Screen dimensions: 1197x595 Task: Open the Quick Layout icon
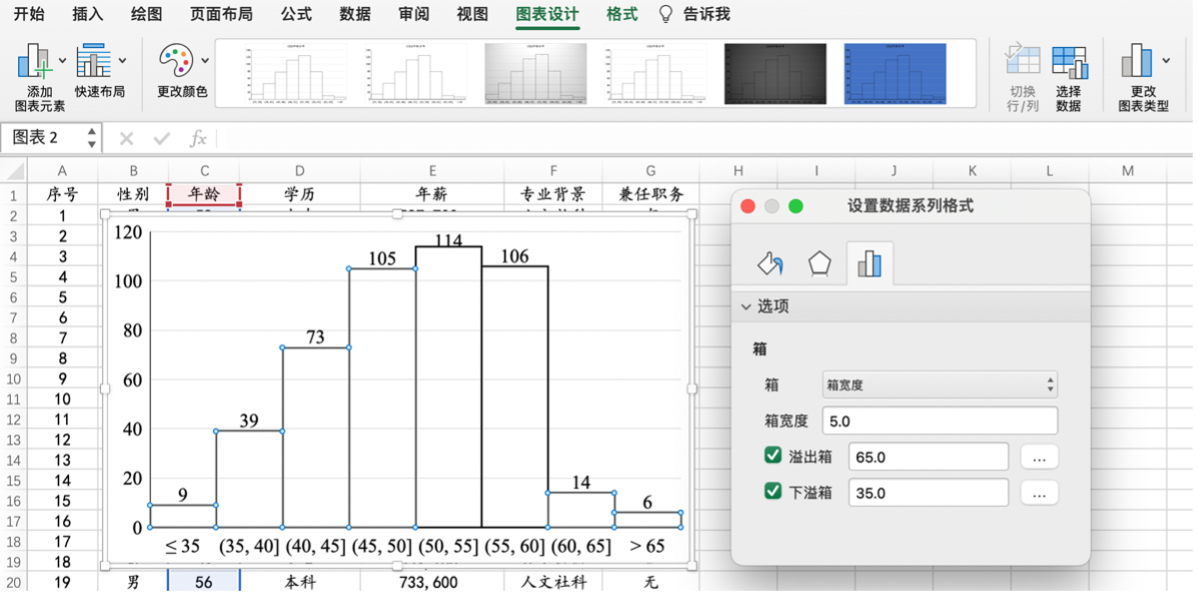(96, 62)
